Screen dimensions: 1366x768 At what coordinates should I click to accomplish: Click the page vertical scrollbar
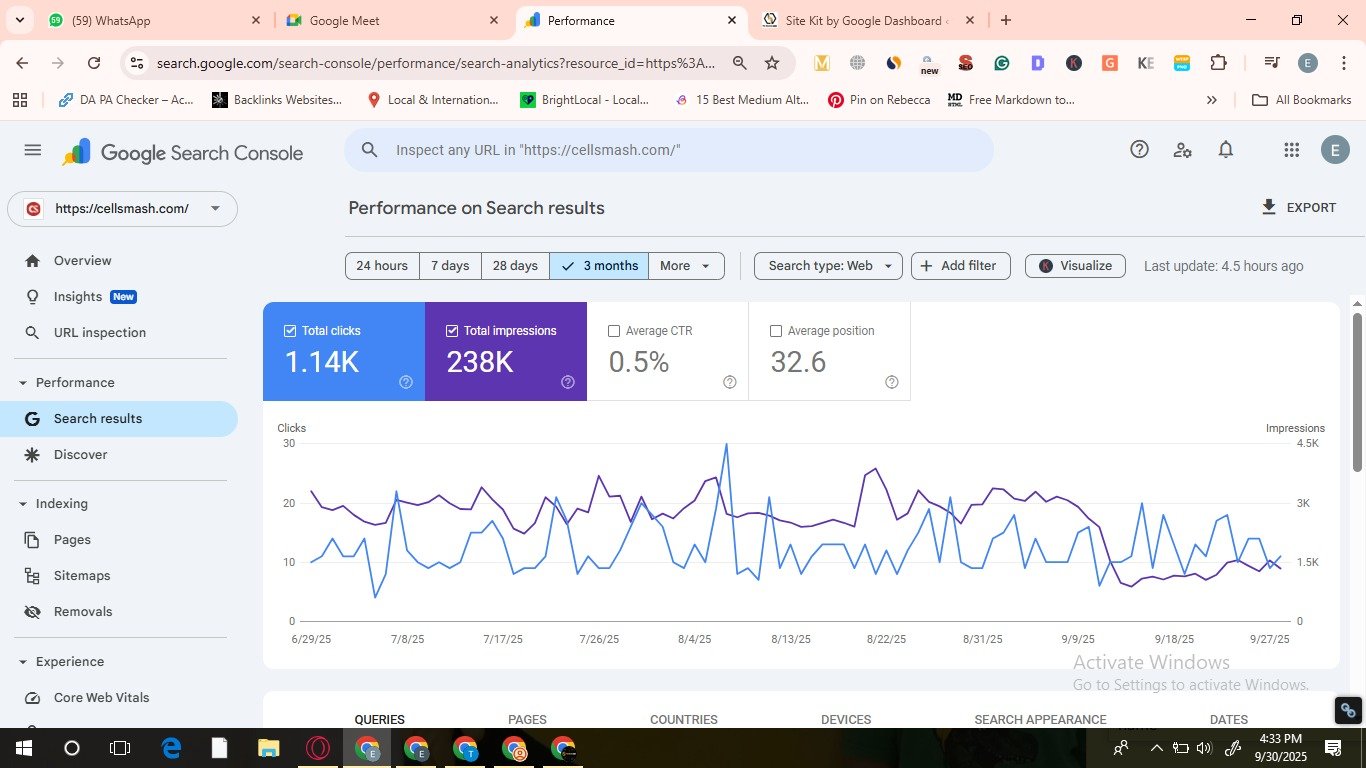tap(1357, 390)
